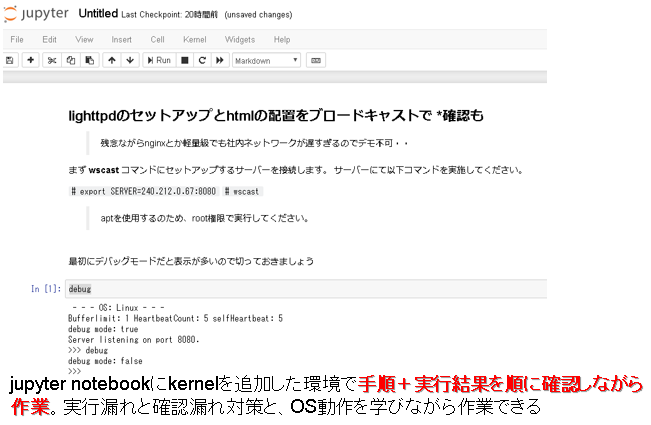Image resolution: width=651 pixels, height=425 pixels.
Task: Copy selected cells icon
Action: click(x=71, y=61)
